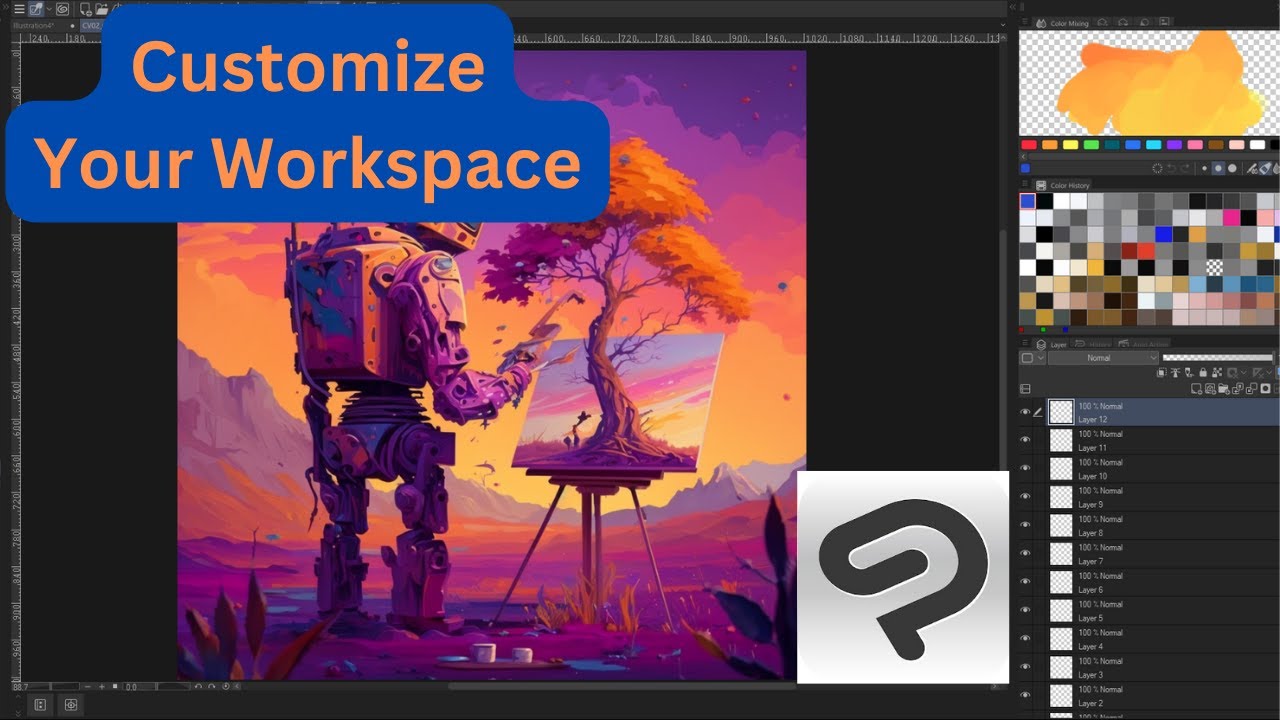Click the current blue color indicator in Color Mixing
Viewport: 1280px width, 720px height.
coord(1025,168)
